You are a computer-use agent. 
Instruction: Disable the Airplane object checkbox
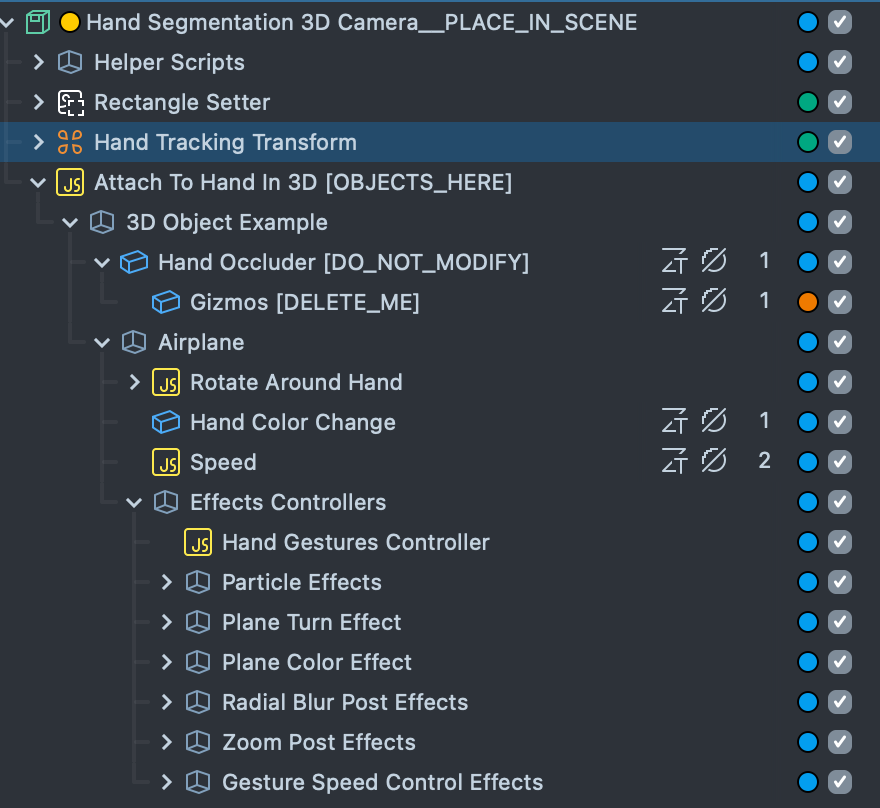tap(840, 342)
